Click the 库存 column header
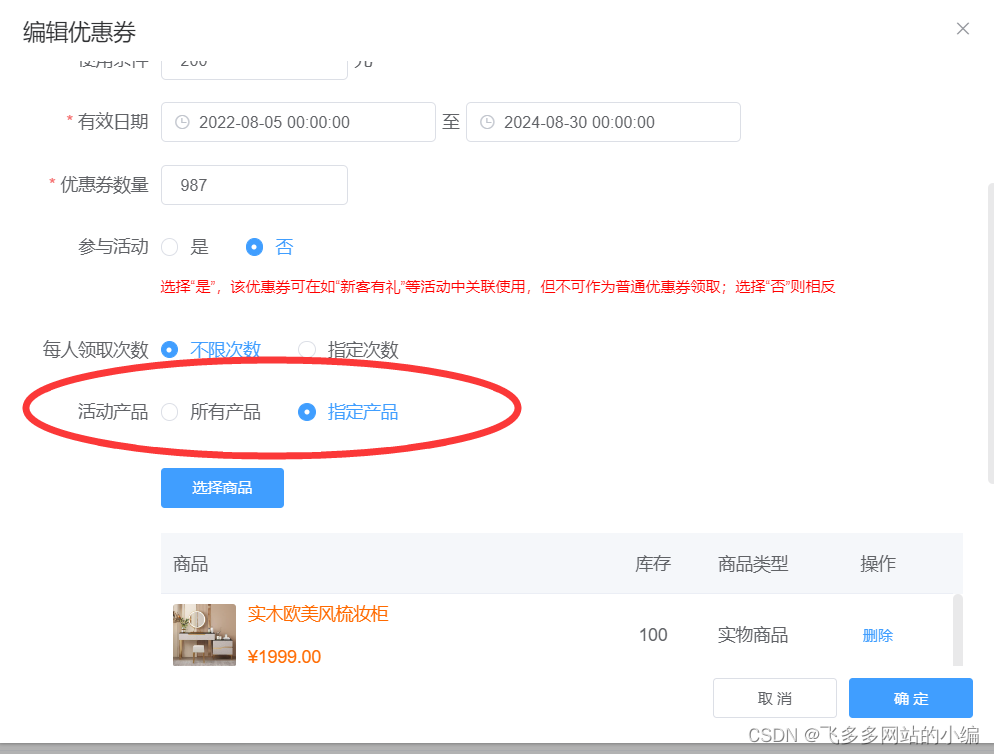 pyautogui.click(x=653, y=564)
